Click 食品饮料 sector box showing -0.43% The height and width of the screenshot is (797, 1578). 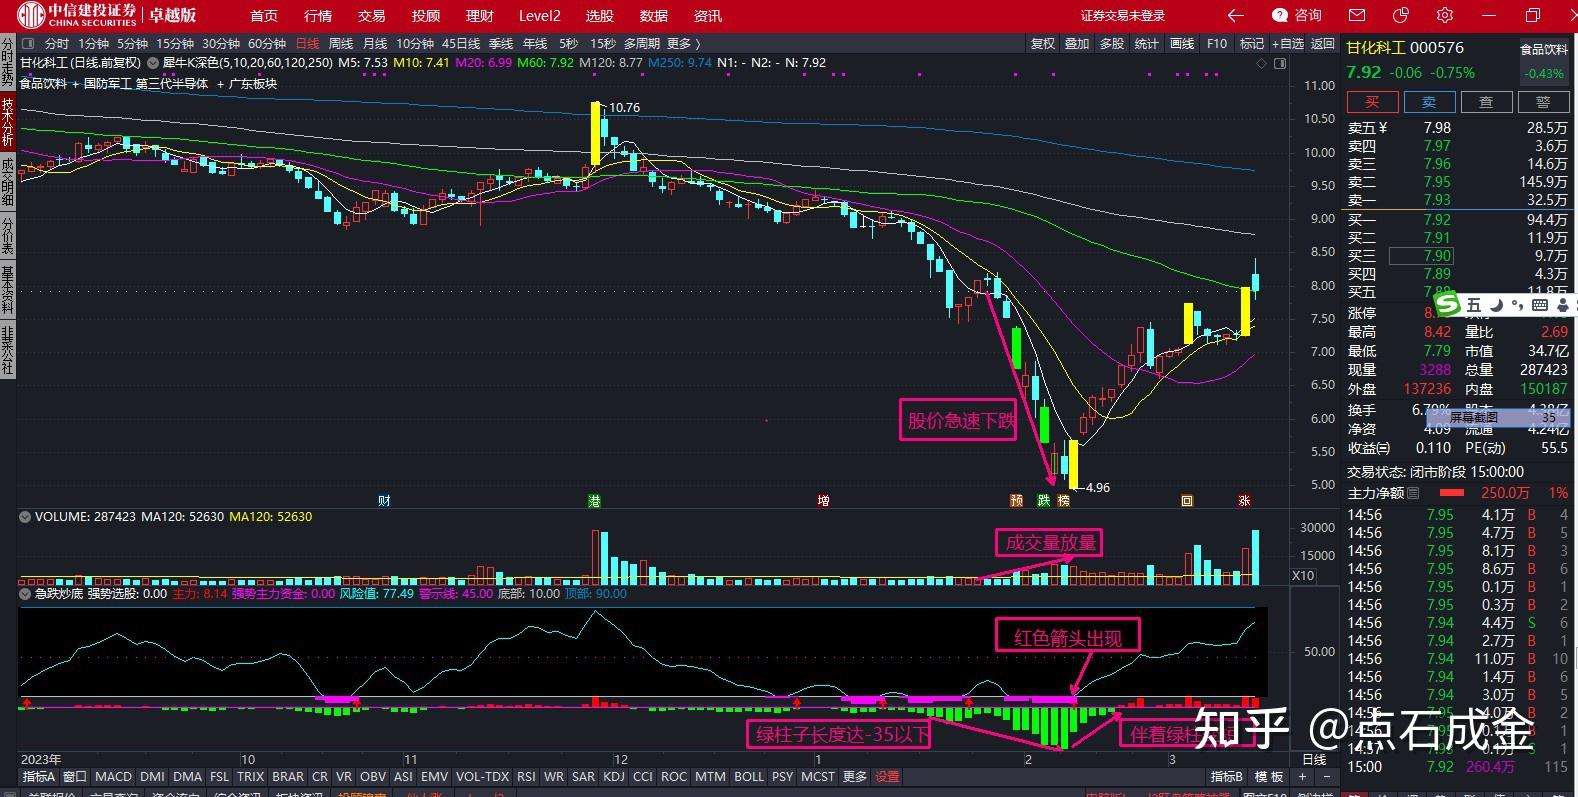pyautogui.click(x=1544, y=62)
